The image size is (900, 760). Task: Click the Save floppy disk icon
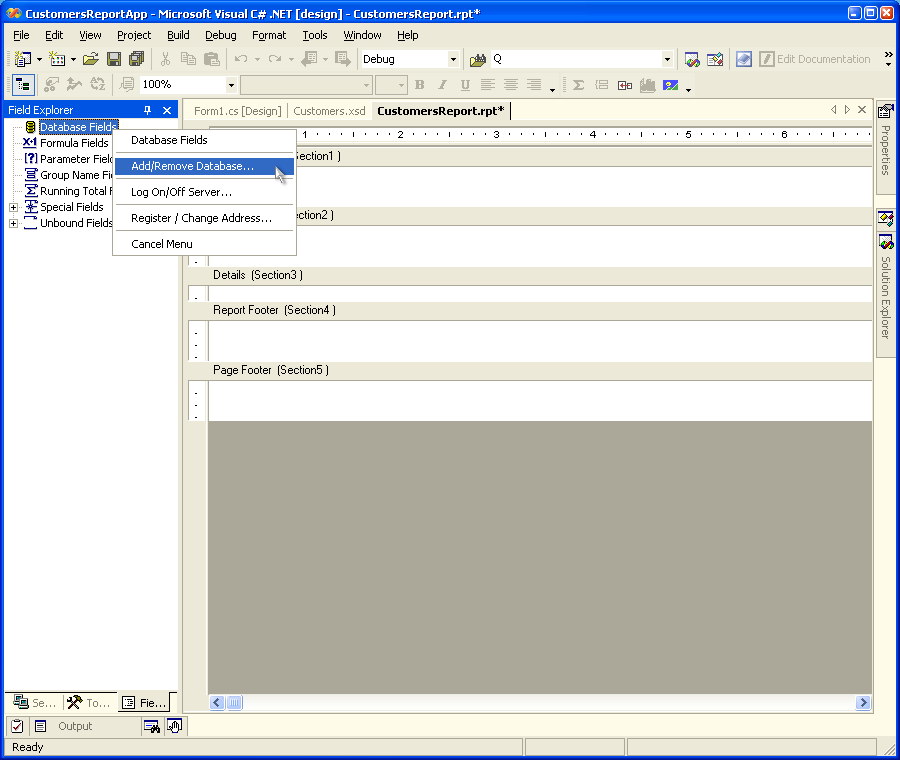[x=114, y=60]
